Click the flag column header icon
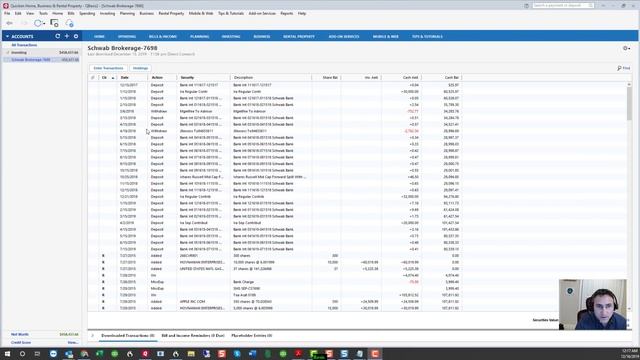 click(93, 78)
